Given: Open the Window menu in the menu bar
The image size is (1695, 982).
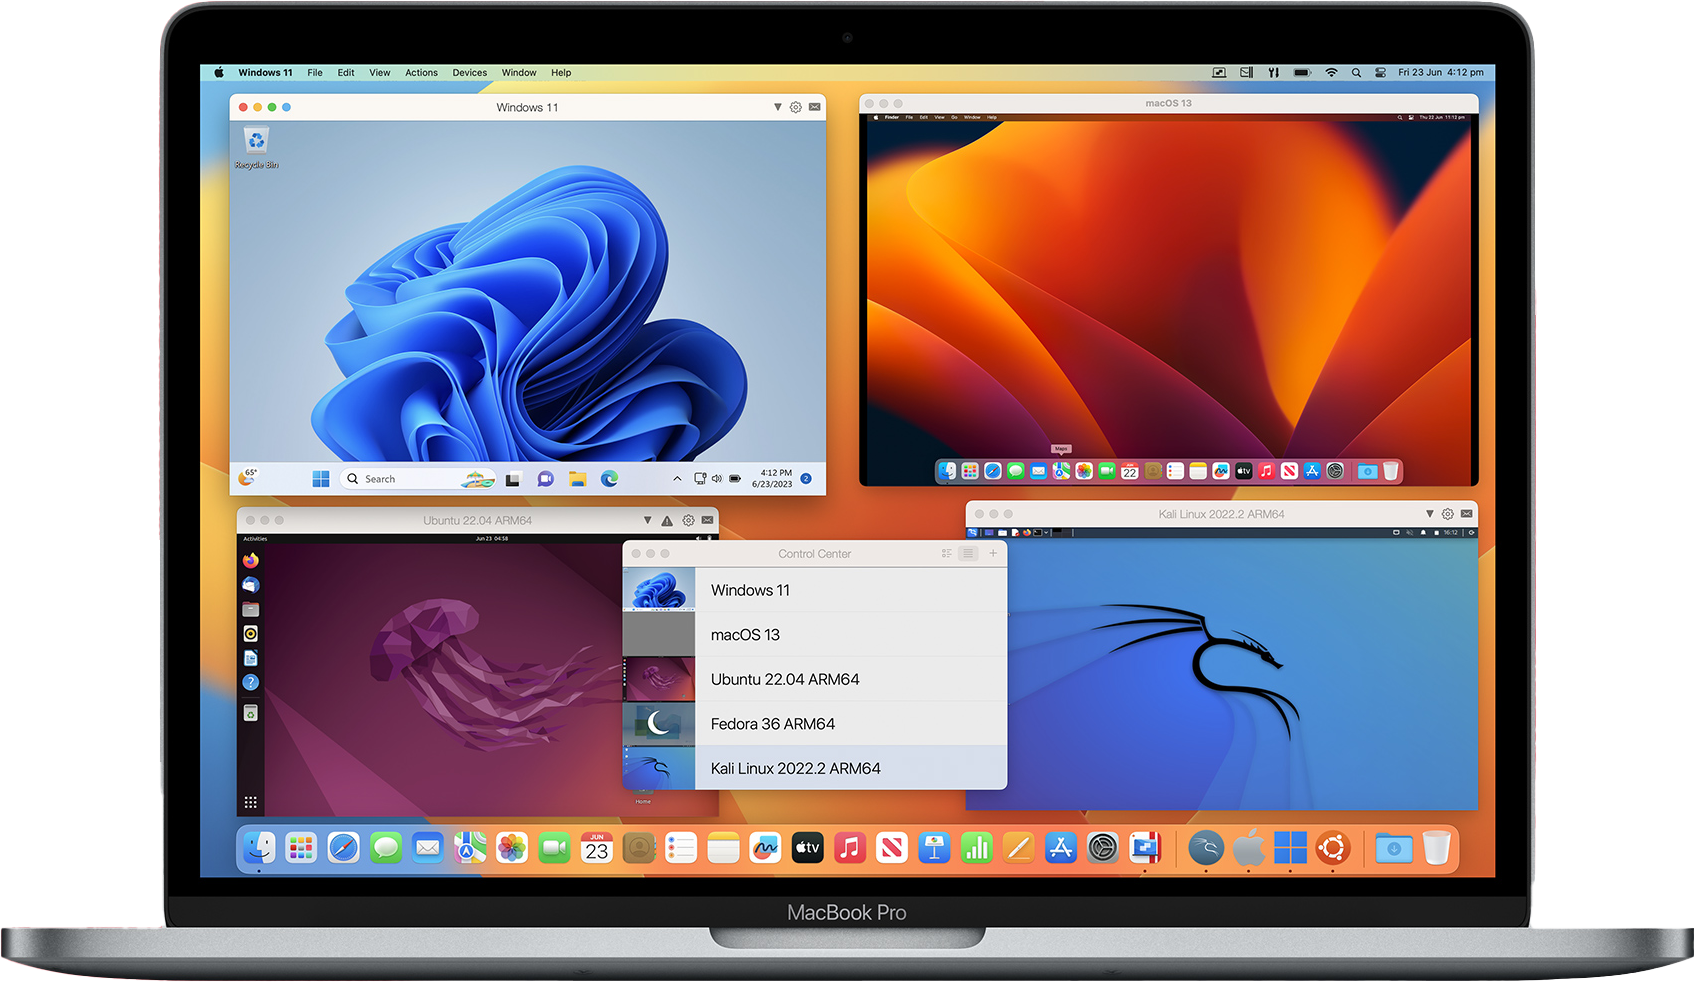Looking at the screenshot, I should click(519, 73).
